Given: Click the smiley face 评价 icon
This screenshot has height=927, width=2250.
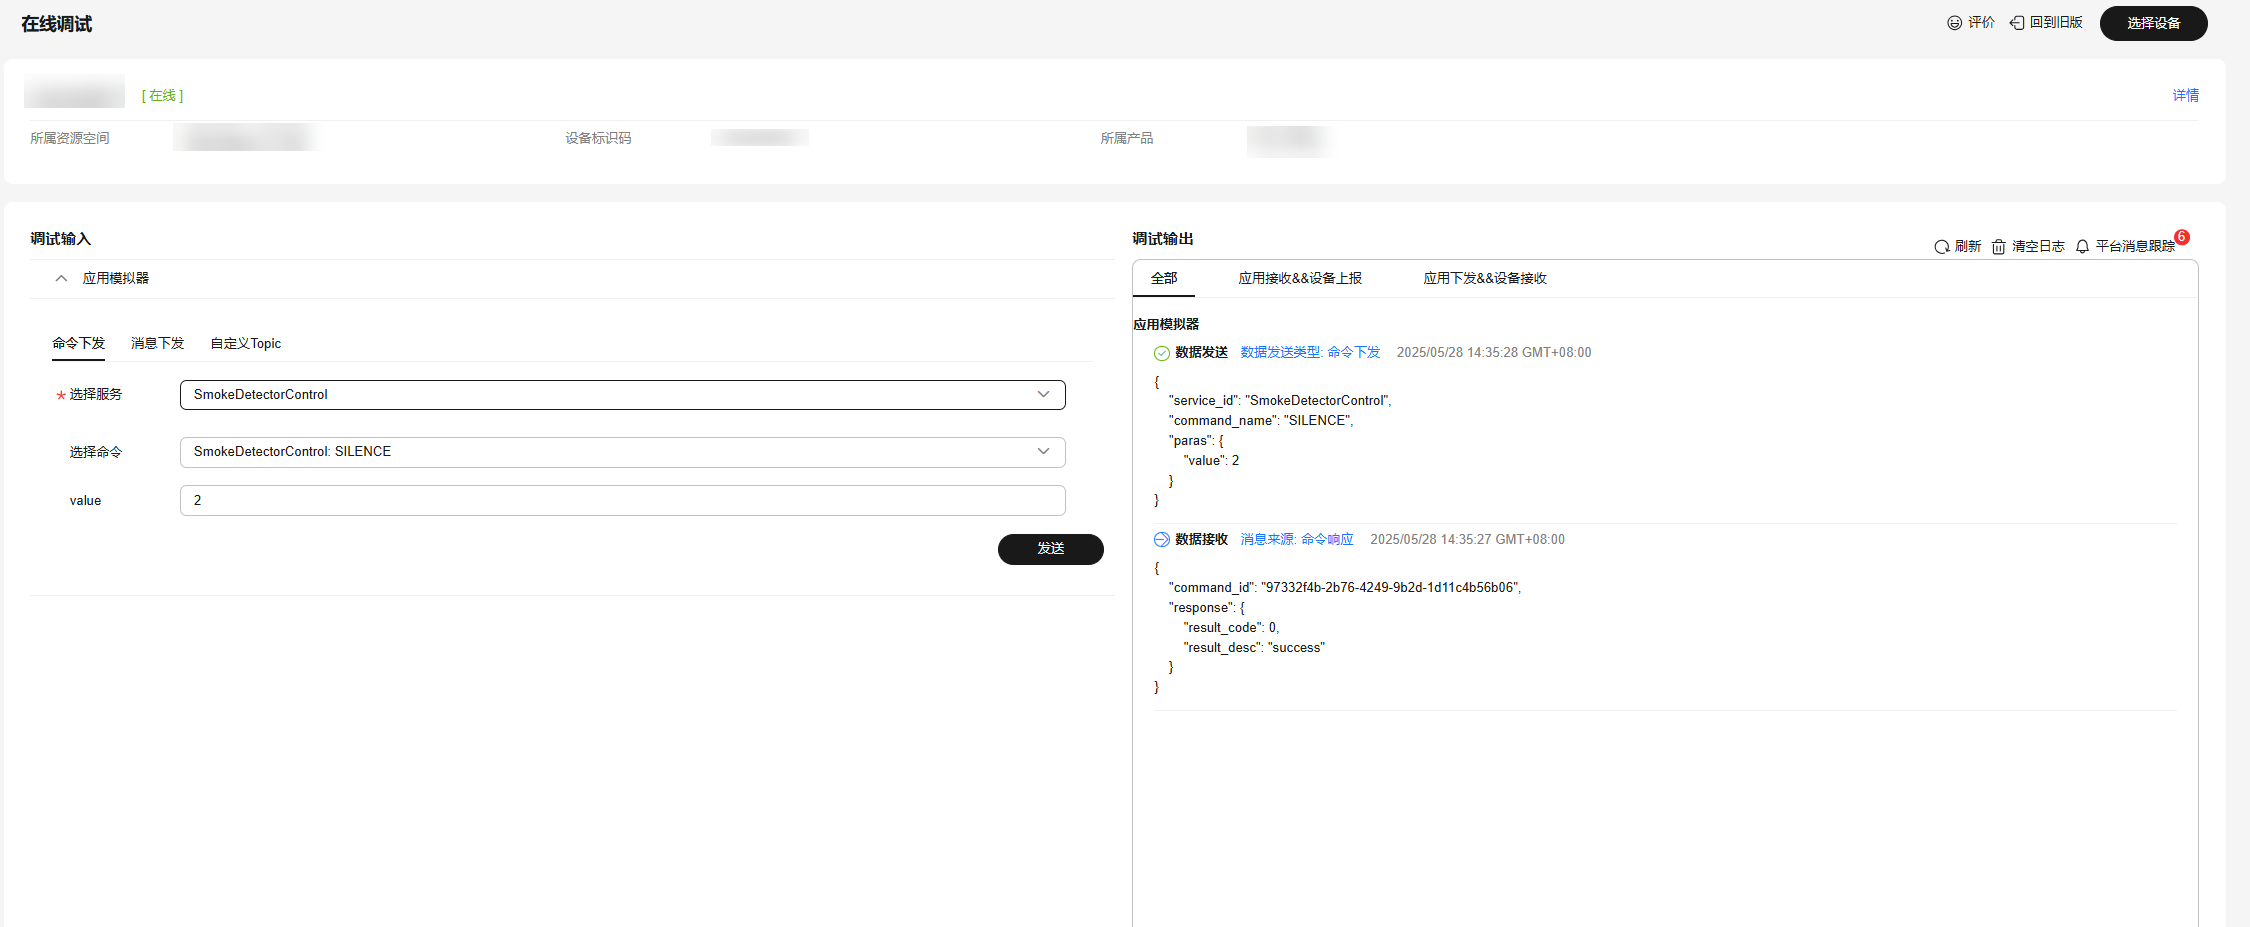Looking at the screenshot, I should point(1954,23).
